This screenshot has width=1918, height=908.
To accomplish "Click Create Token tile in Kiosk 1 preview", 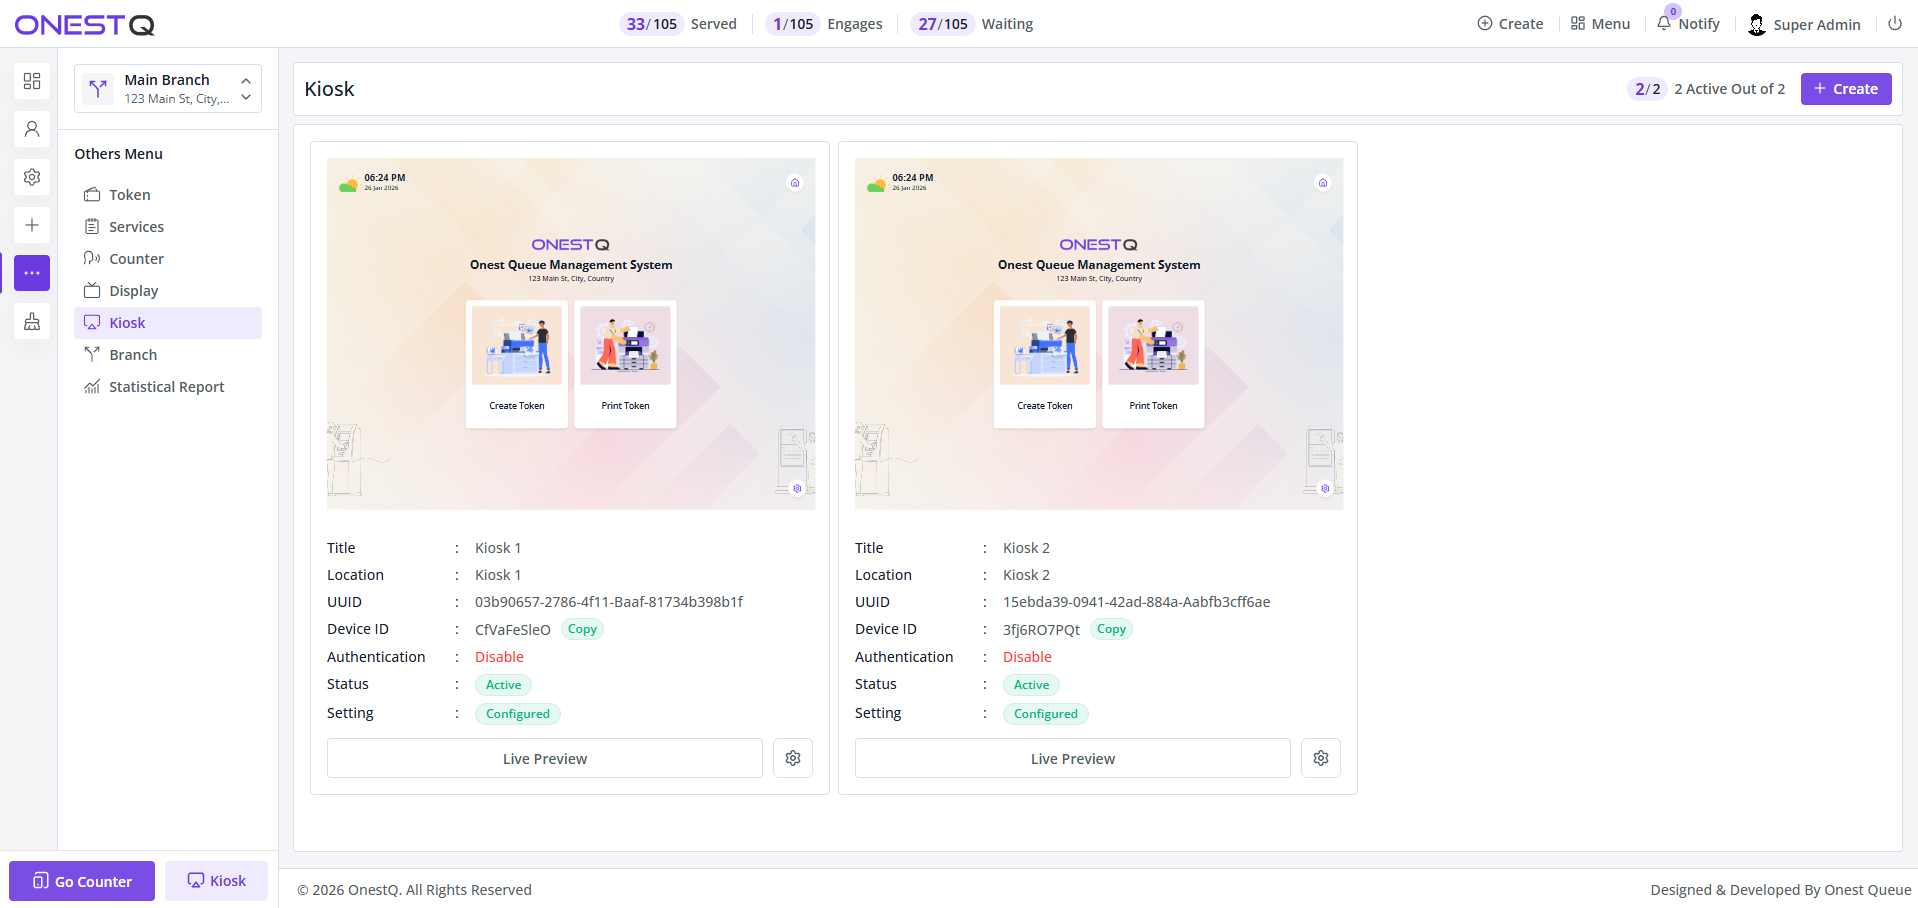I will point(517,365).
